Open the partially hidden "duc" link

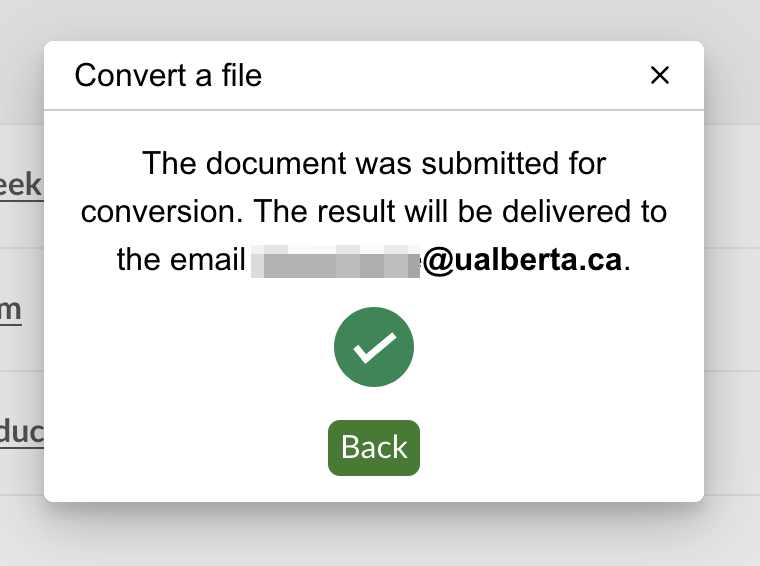[21, 433]
